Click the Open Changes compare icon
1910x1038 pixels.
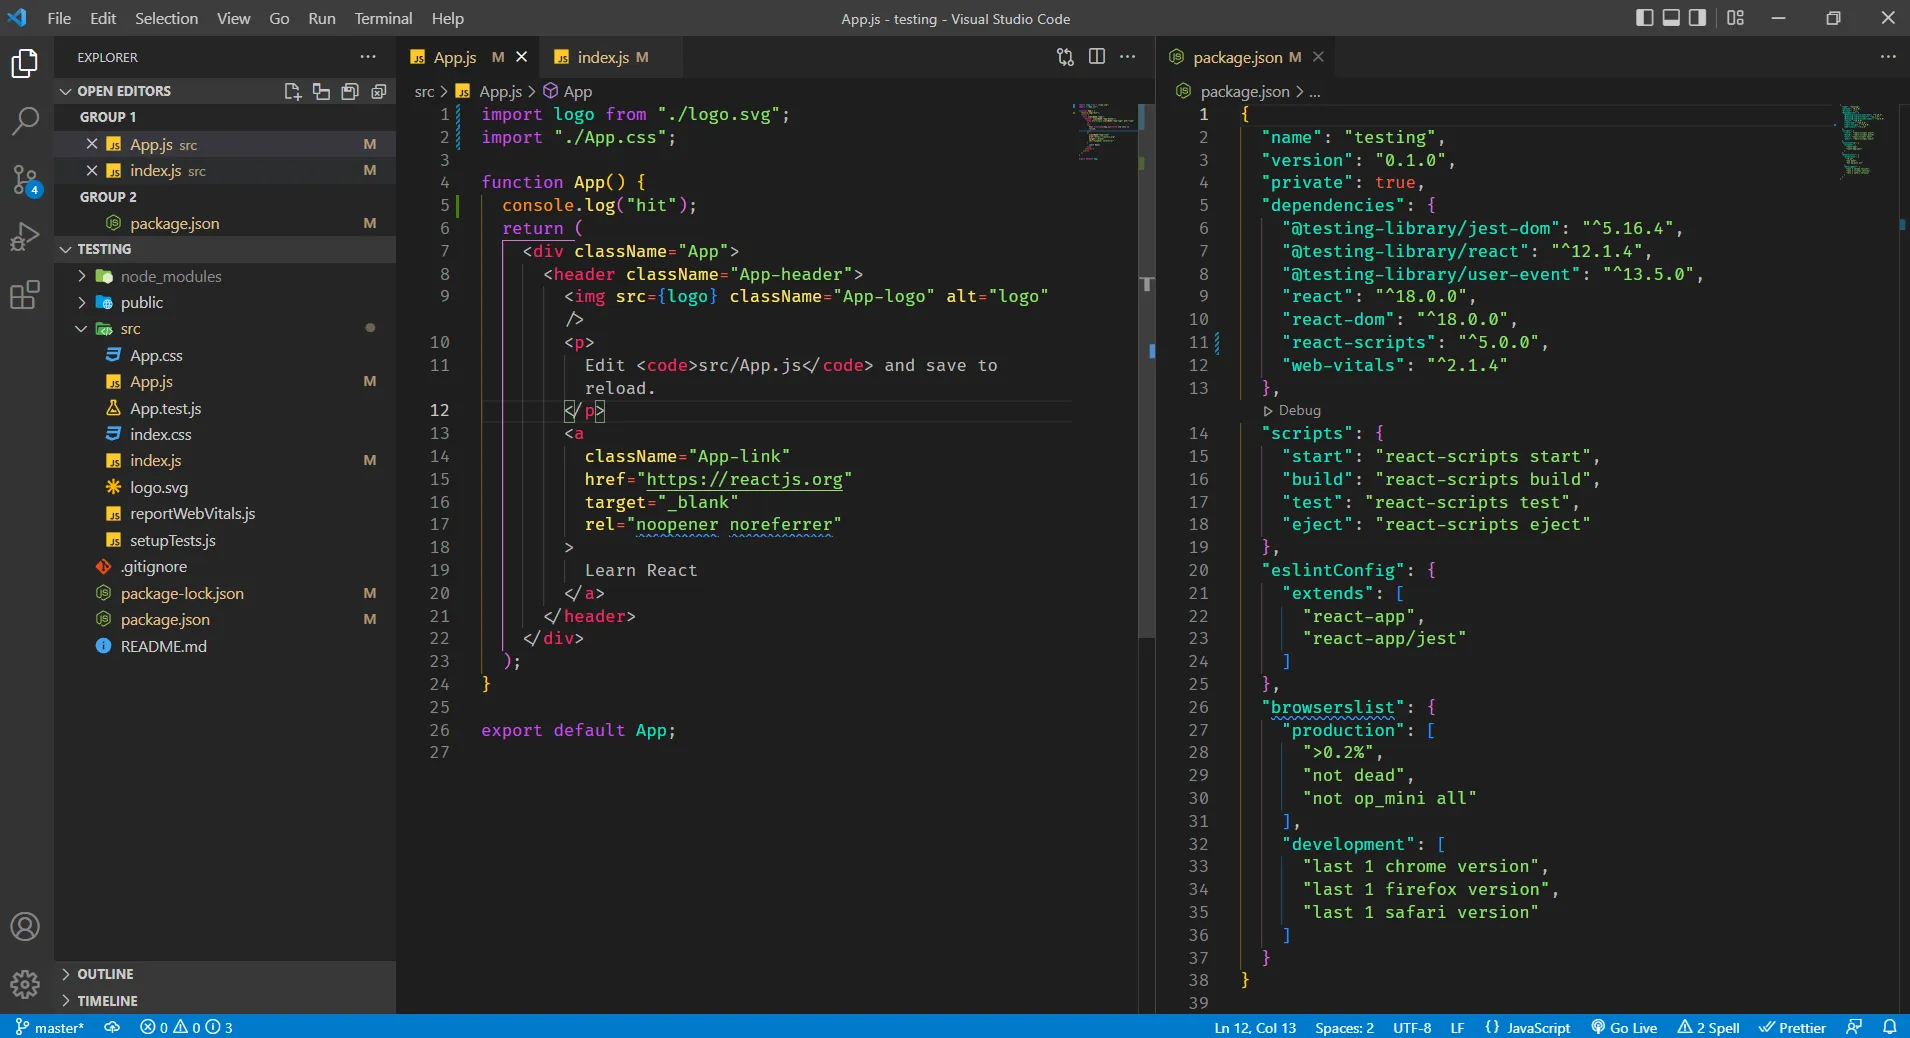pos(1065,57)
